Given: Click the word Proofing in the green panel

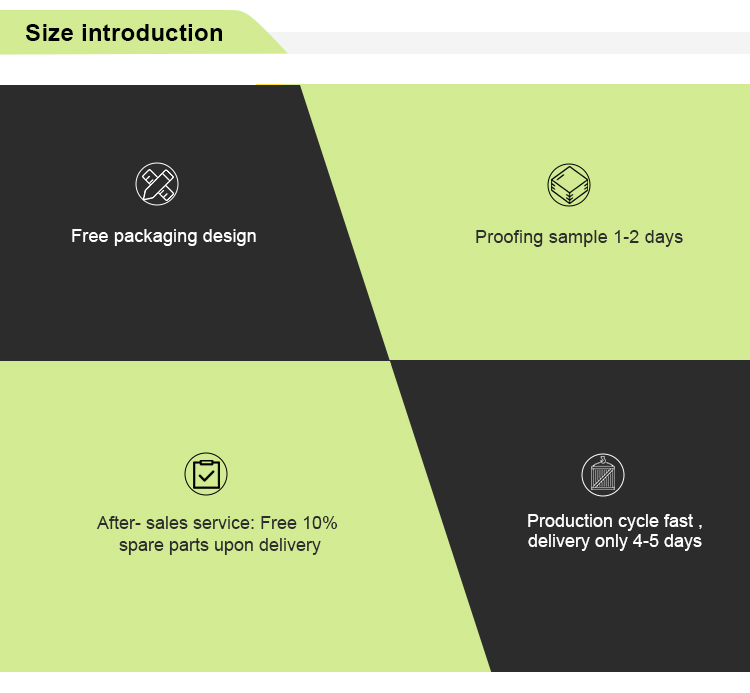Looking at the screenshot, I should click(509, 237).
